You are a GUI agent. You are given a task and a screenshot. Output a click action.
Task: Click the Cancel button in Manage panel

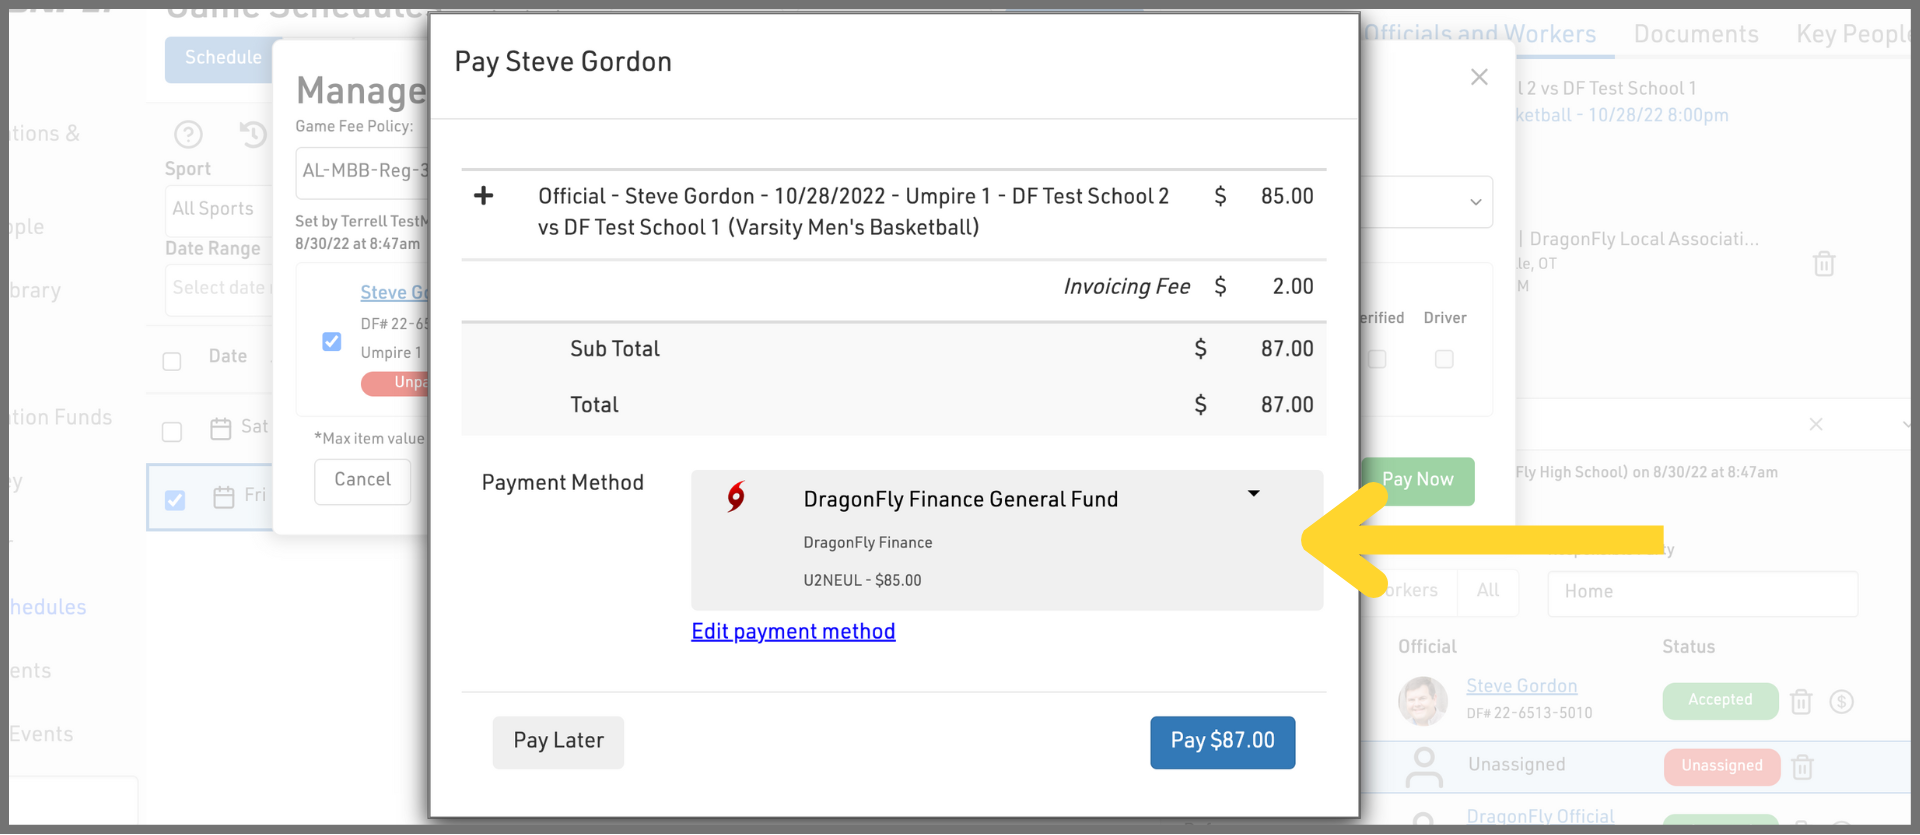point(362,481)
